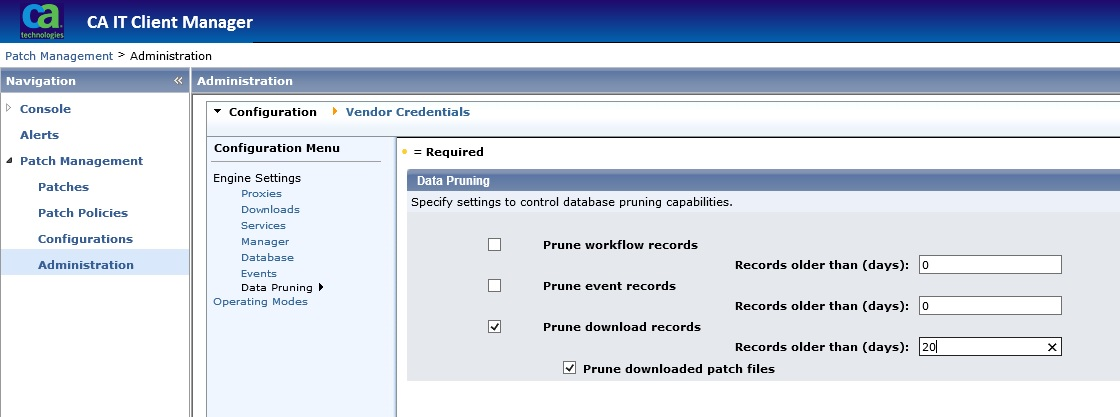The height and width of the screenshot is (417, 1120).
Task: Open Downloads settings
Action: [x=270, y=209]
